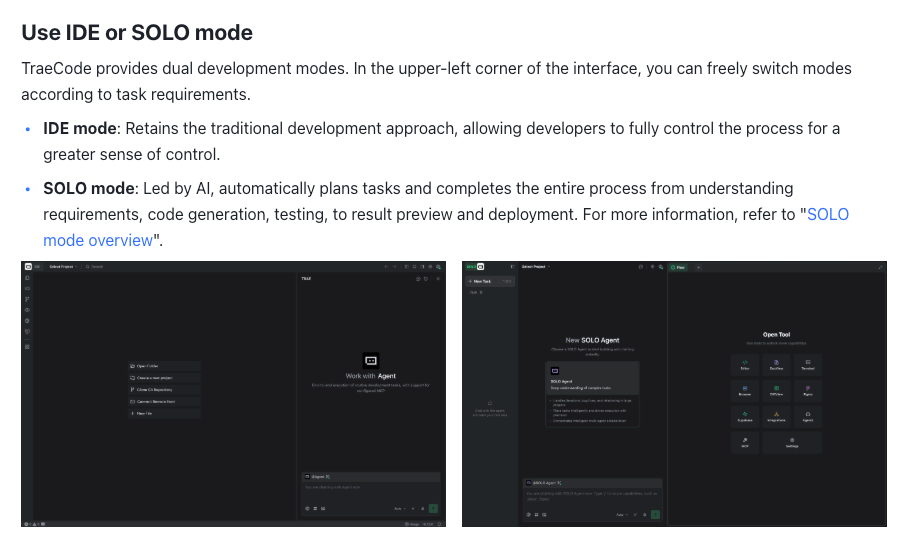Screen dimensions: 908x550
Task: Expand the Auto model dropdown in the SOLO chat
Action: (x=621, y=514)
